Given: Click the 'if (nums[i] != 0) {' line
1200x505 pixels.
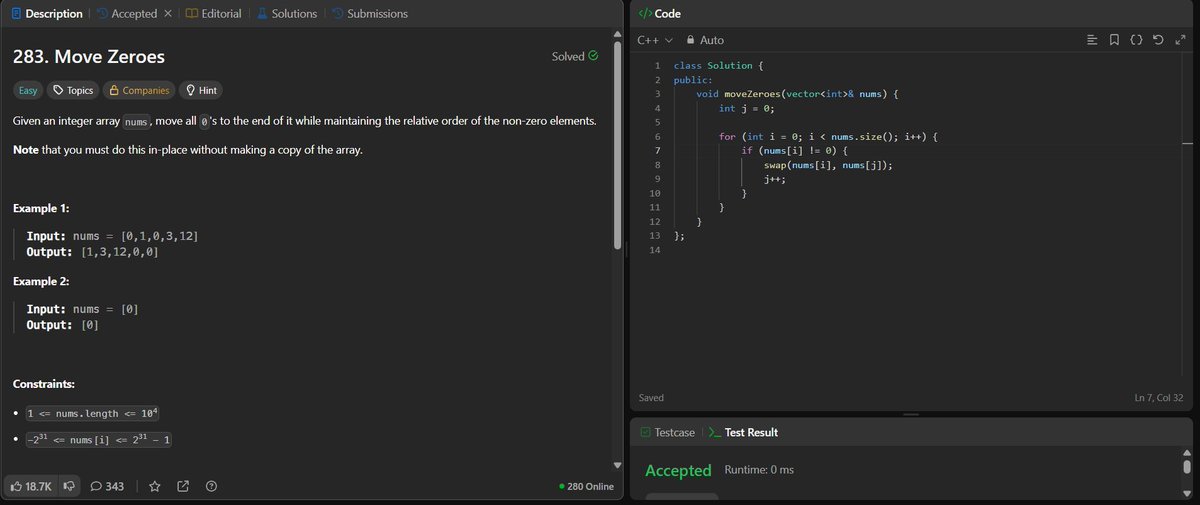Looking at the screenshot, I should click(794, 150).
